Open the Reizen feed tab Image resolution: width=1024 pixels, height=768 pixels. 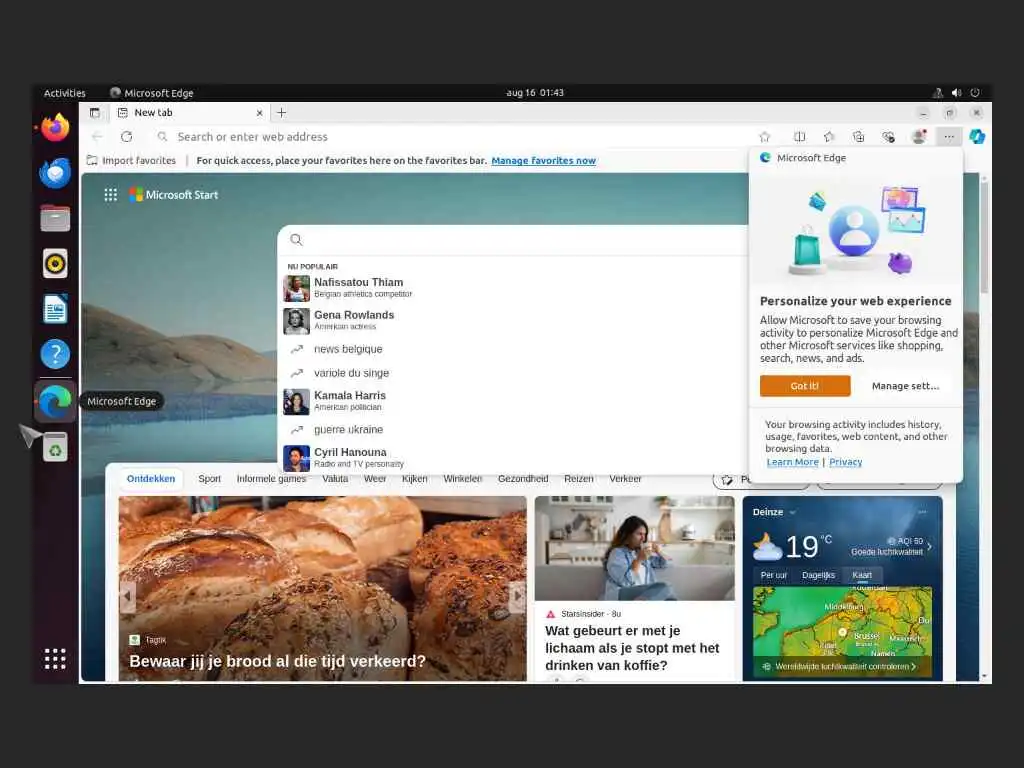[579, 479]
